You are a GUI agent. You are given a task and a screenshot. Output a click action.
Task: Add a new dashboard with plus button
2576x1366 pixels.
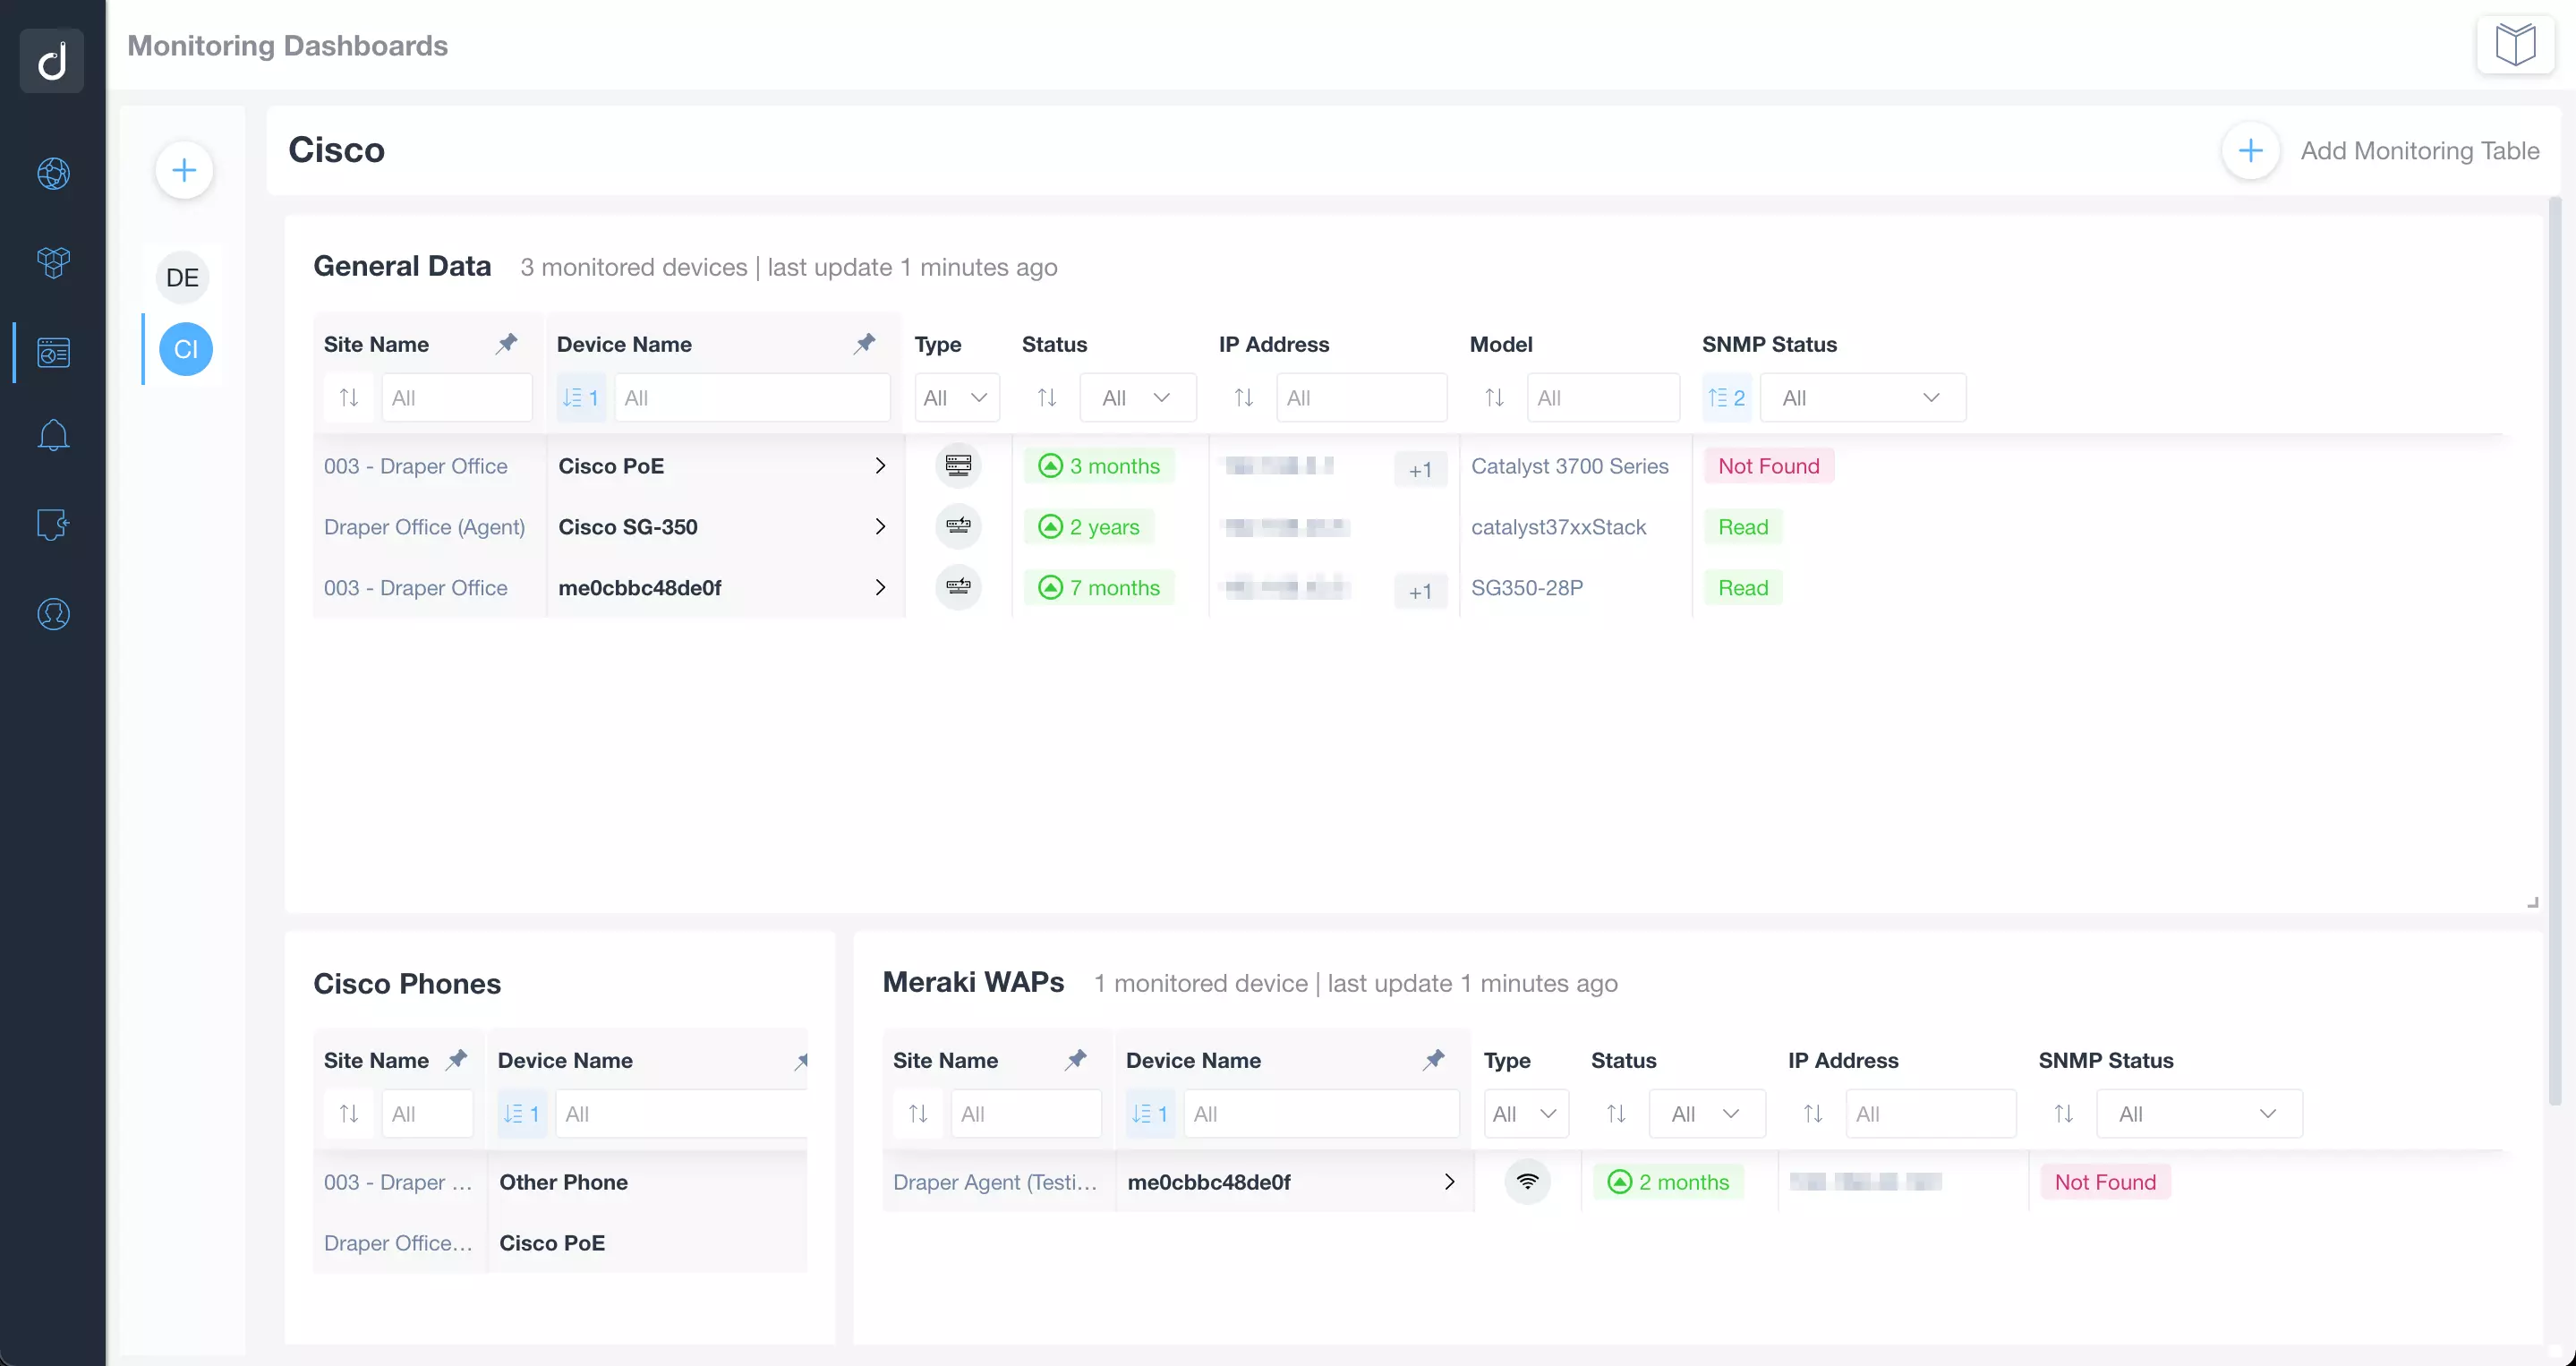[x=184, y=170]
